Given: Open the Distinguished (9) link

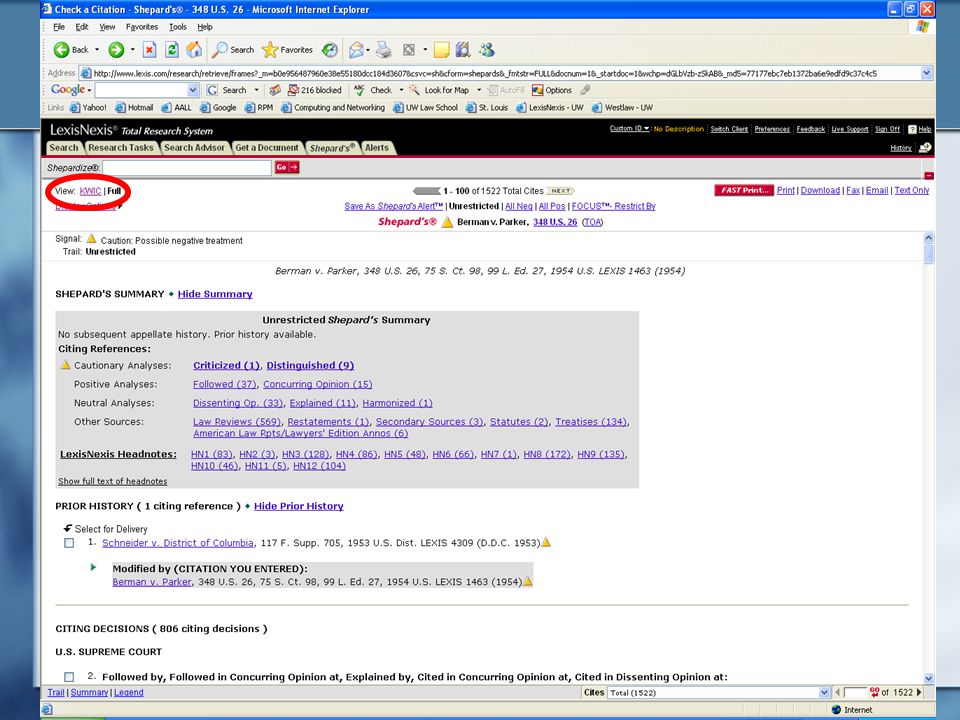Looking at the screenshot, I should pyautogui.click(x=310, y=366).
